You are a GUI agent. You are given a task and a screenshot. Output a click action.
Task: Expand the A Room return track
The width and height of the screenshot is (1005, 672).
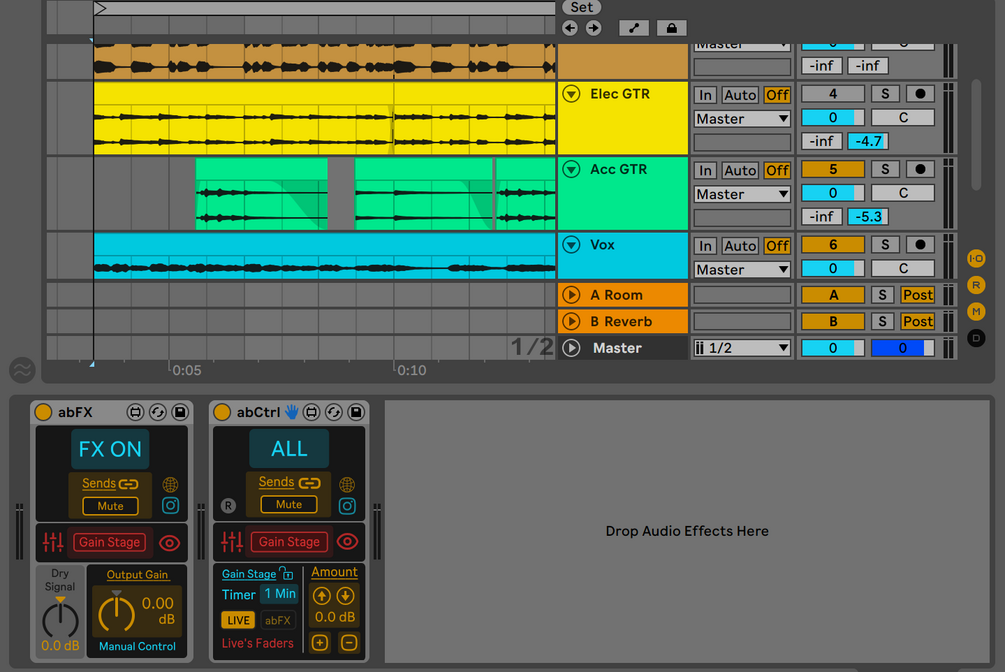tap(571, 295)
